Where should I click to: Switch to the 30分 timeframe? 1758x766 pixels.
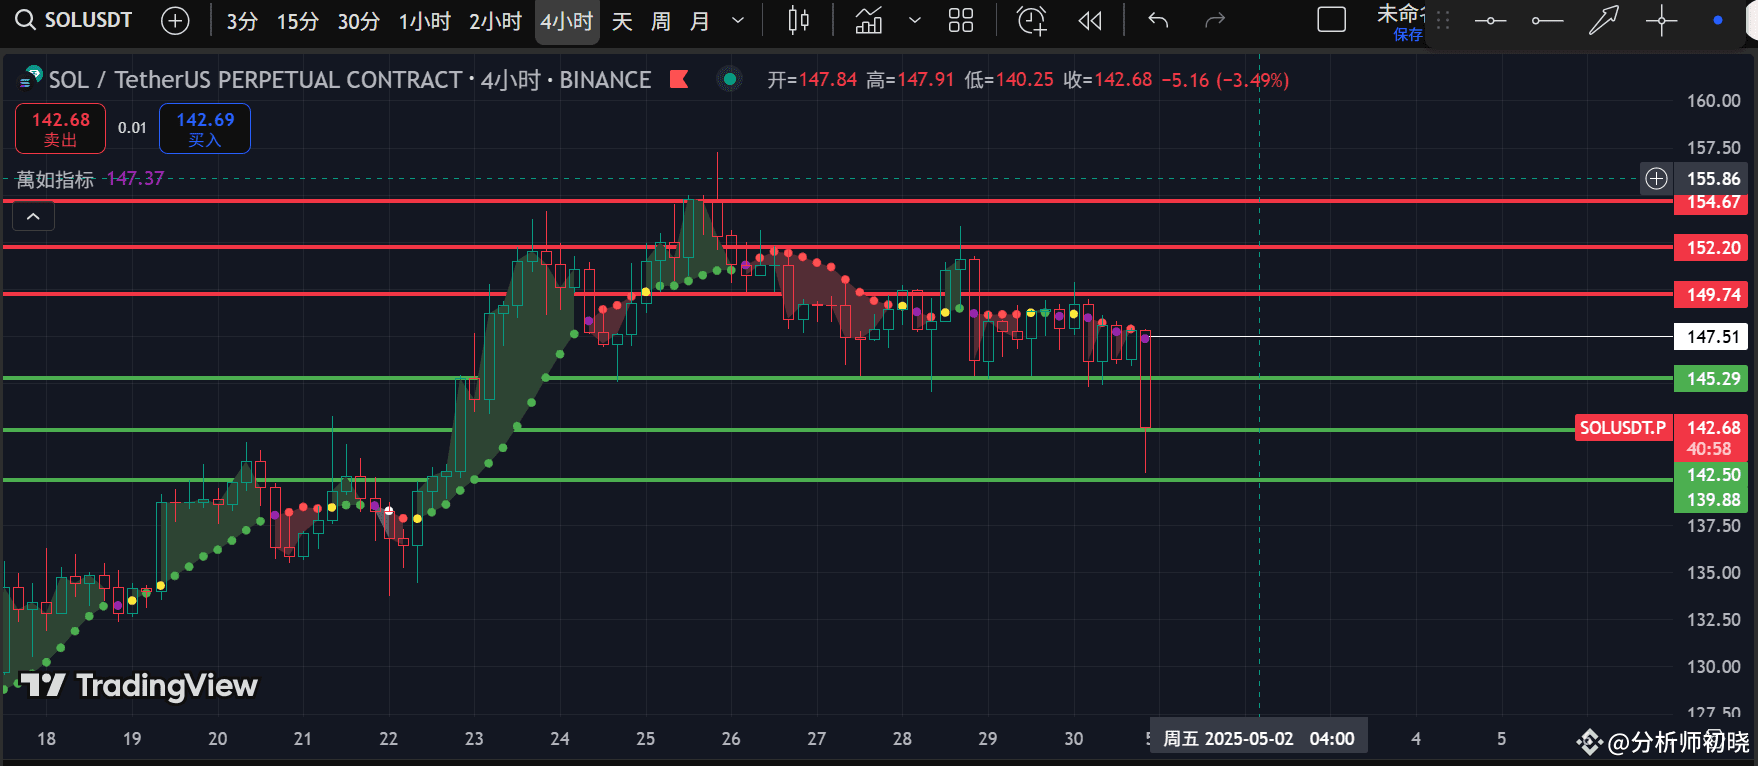tap(359, 21)
